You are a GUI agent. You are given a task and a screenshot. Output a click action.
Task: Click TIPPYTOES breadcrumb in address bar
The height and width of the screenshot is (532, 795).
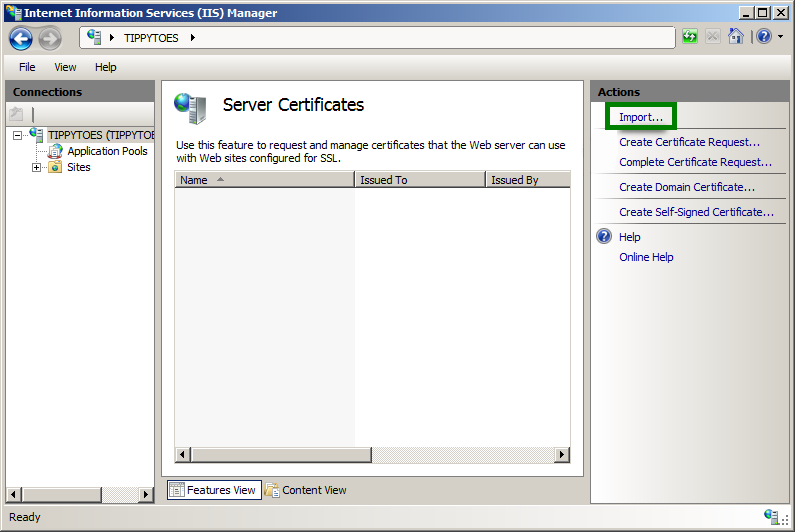pos(151,38)
